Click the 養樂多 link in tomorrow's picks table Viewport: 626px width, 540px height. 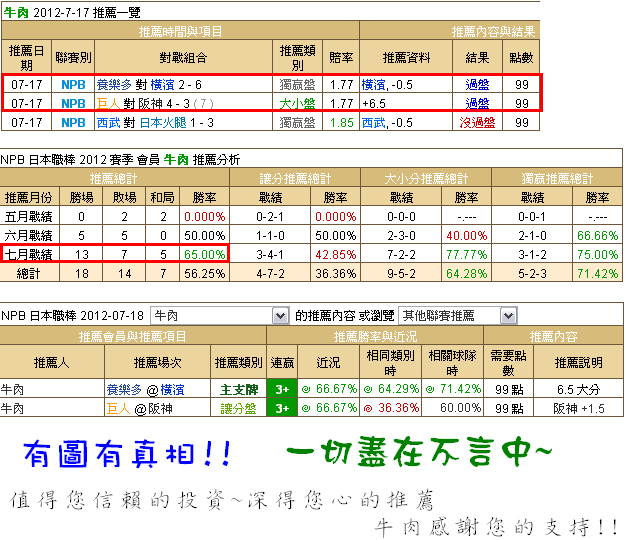click(124, 390)
